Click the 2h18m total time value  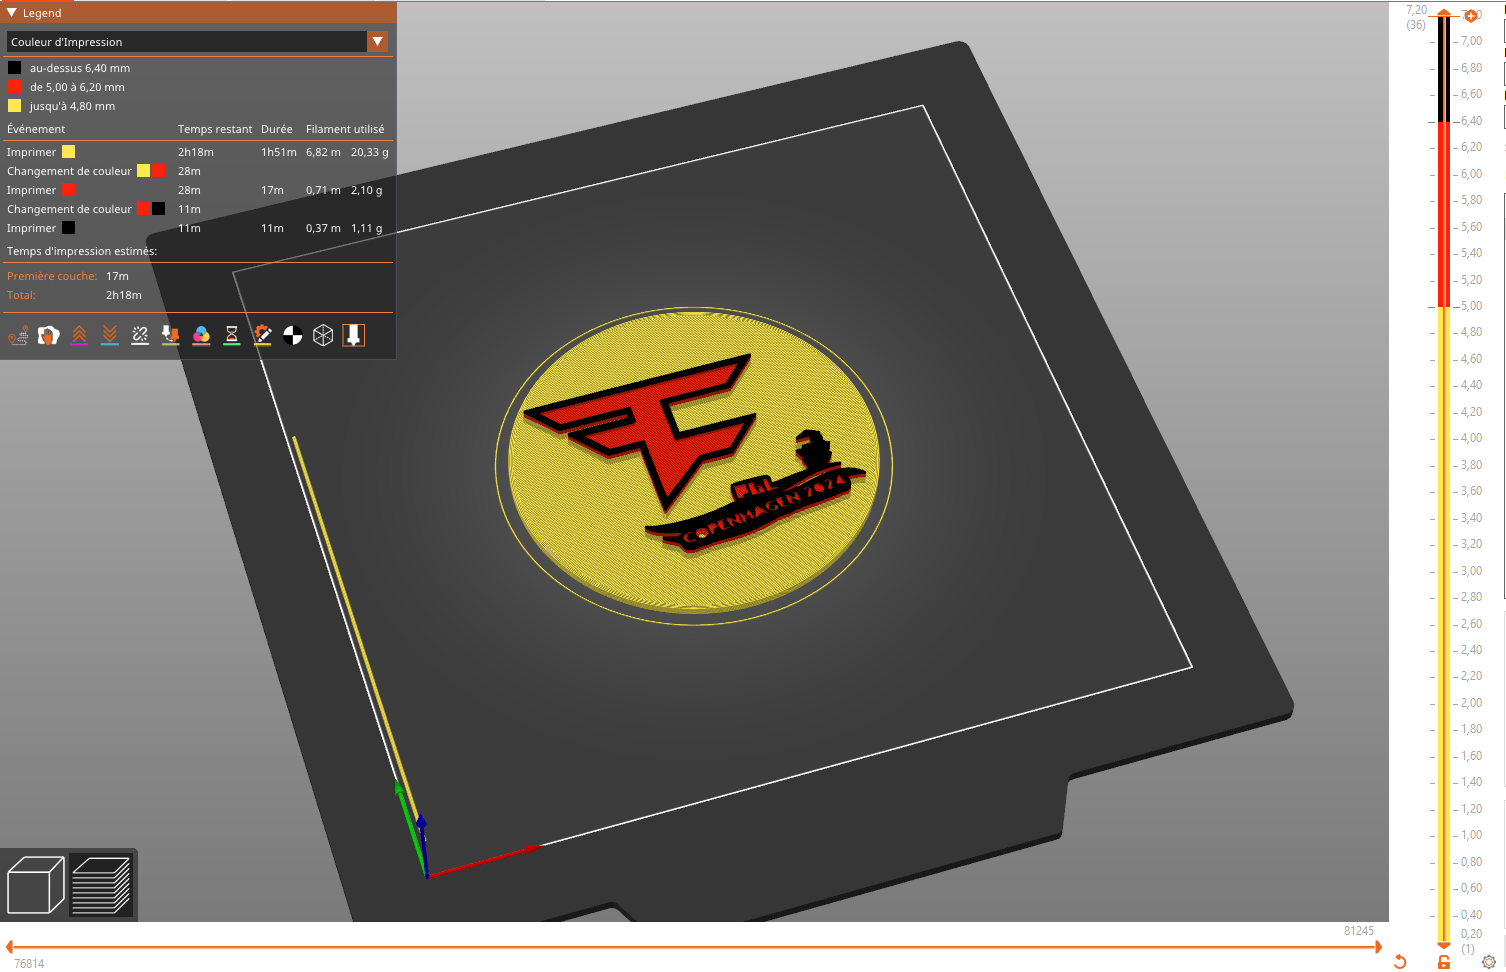point(124,295)
